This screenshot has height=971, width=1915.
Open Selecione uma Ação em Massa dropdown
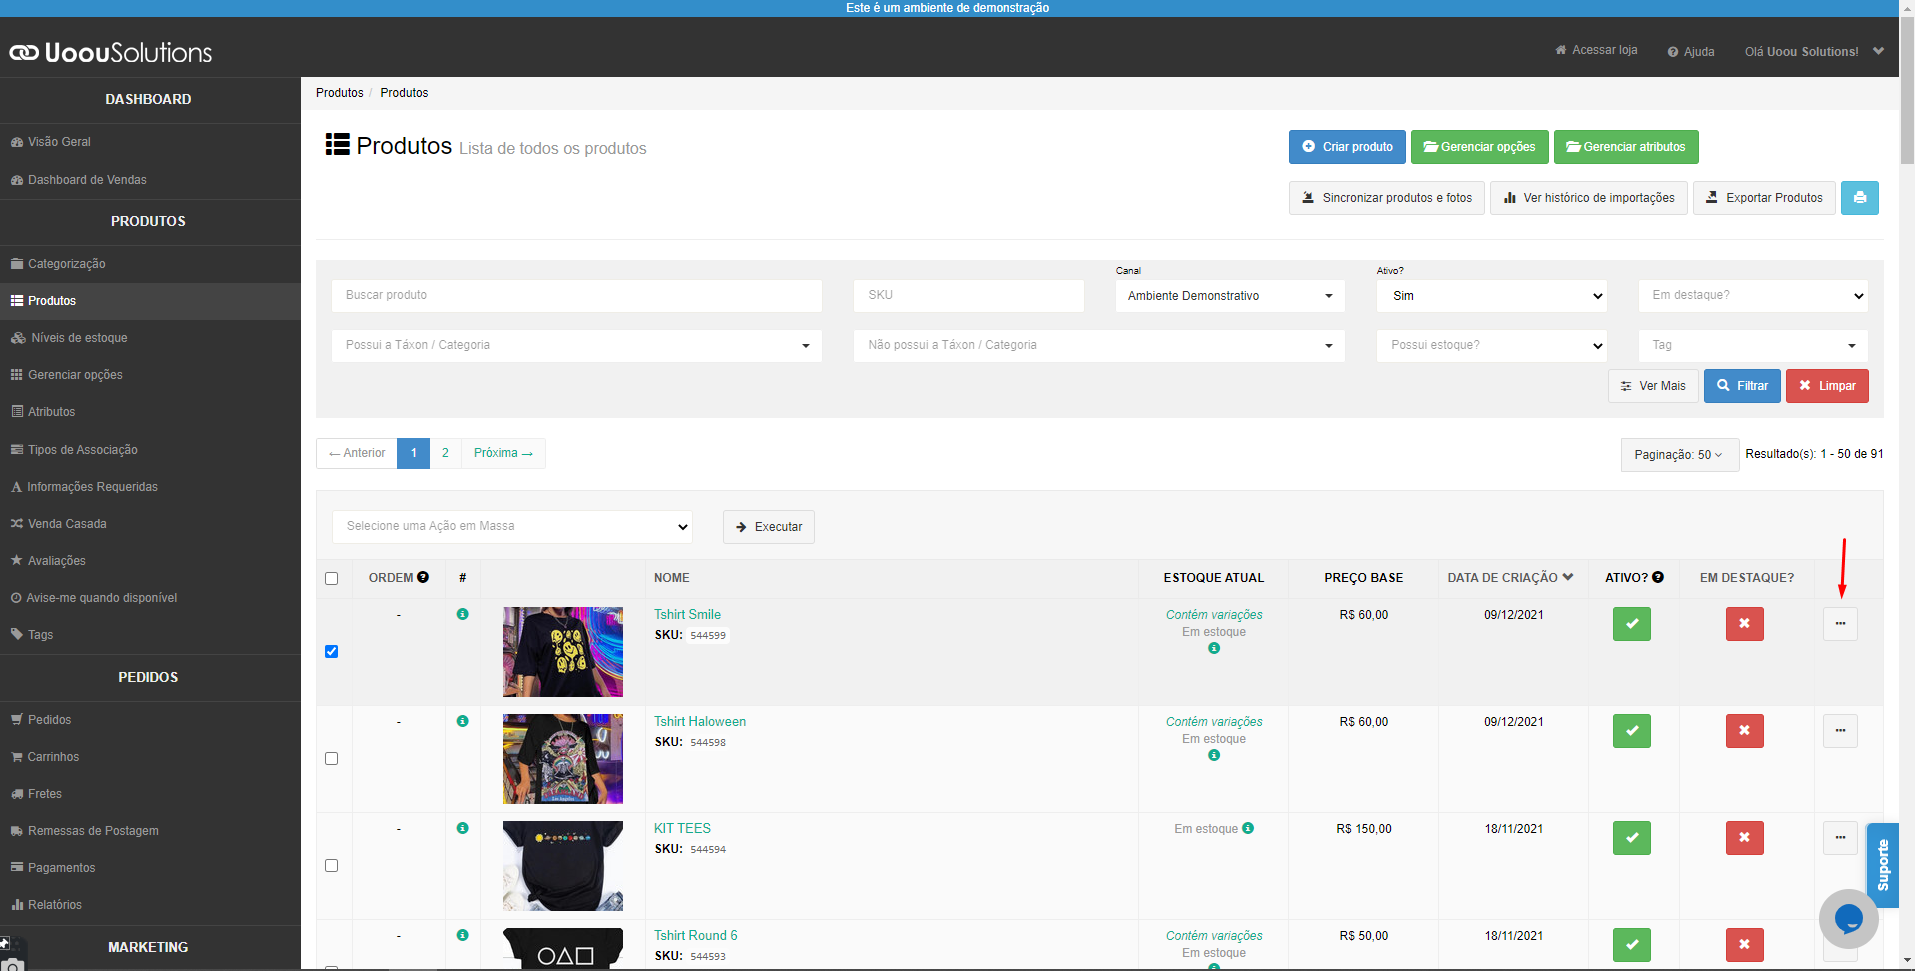point(513,526)
